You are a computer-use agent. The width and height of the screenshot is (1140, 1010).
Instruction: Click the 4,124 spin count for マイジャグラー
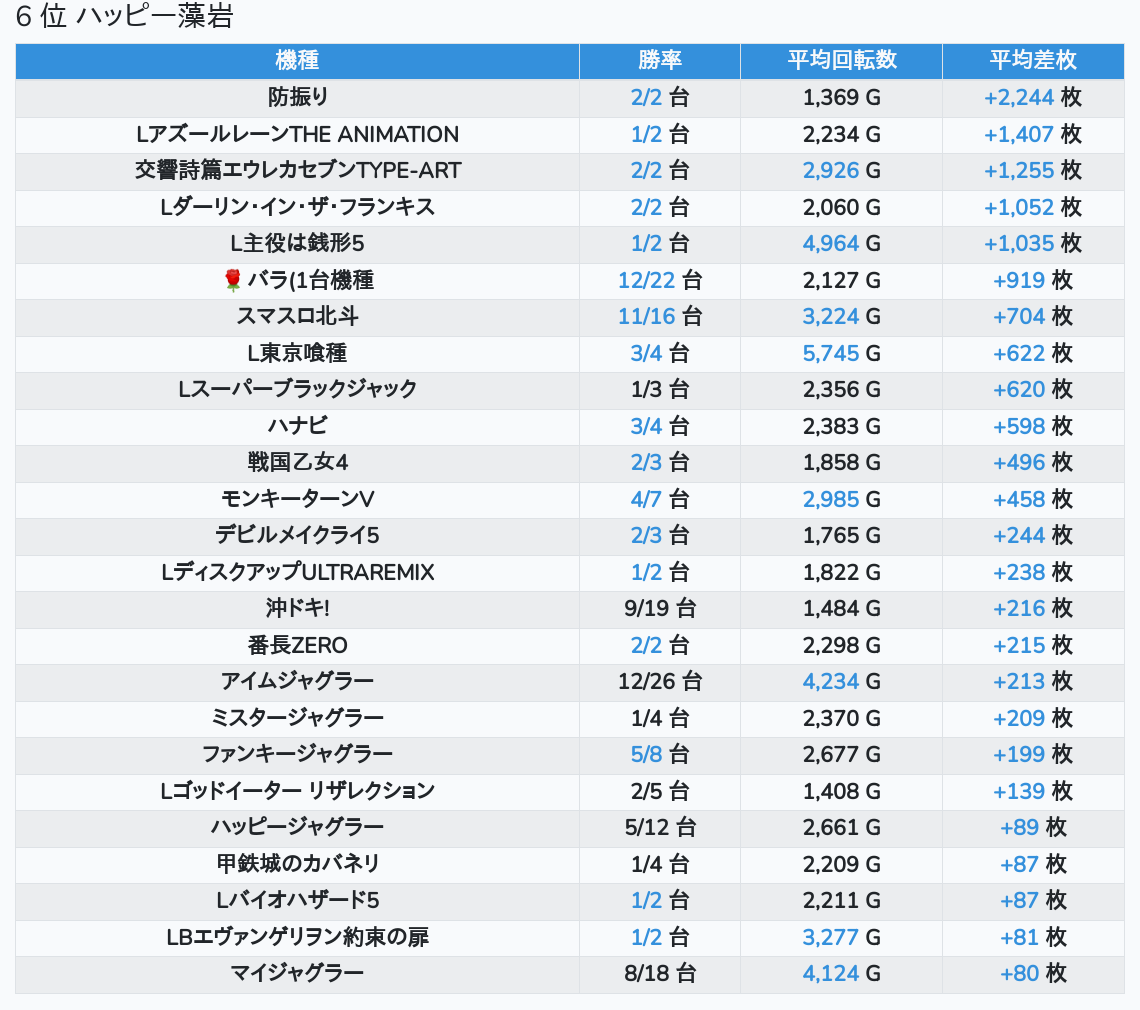tap(830, 973)
